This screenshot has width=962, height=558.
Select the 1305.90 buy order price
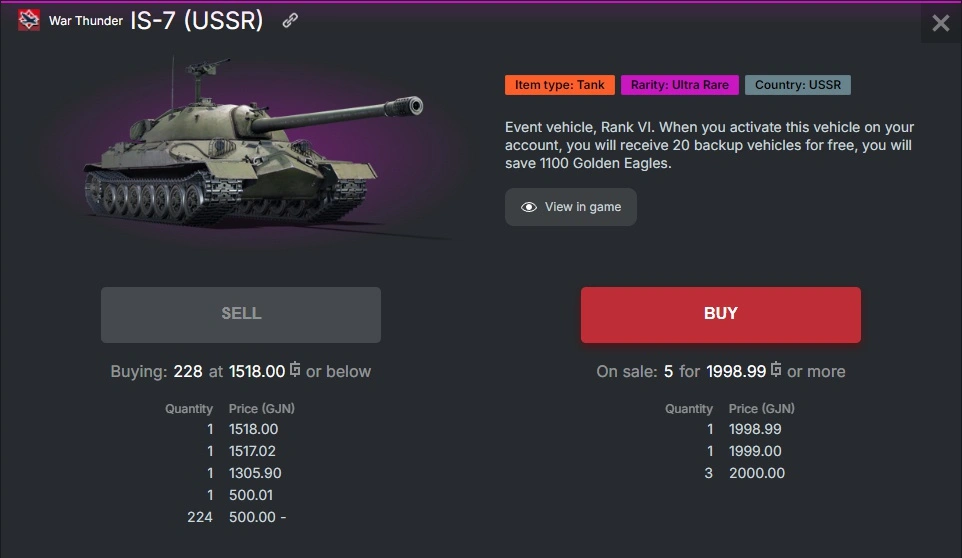click(255, 473)
